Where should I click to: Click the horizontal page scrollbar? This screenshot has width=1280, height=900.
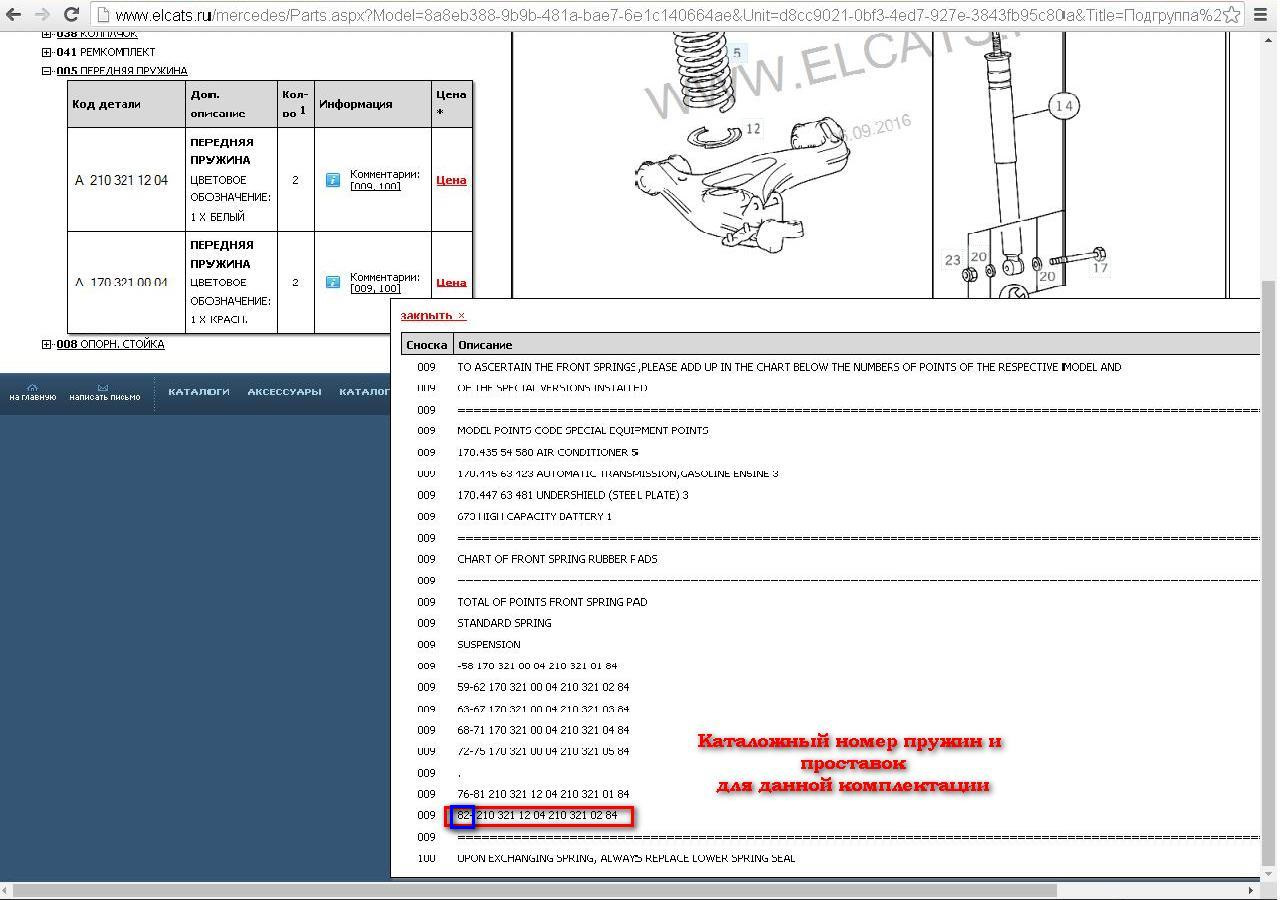click(535, 890)
